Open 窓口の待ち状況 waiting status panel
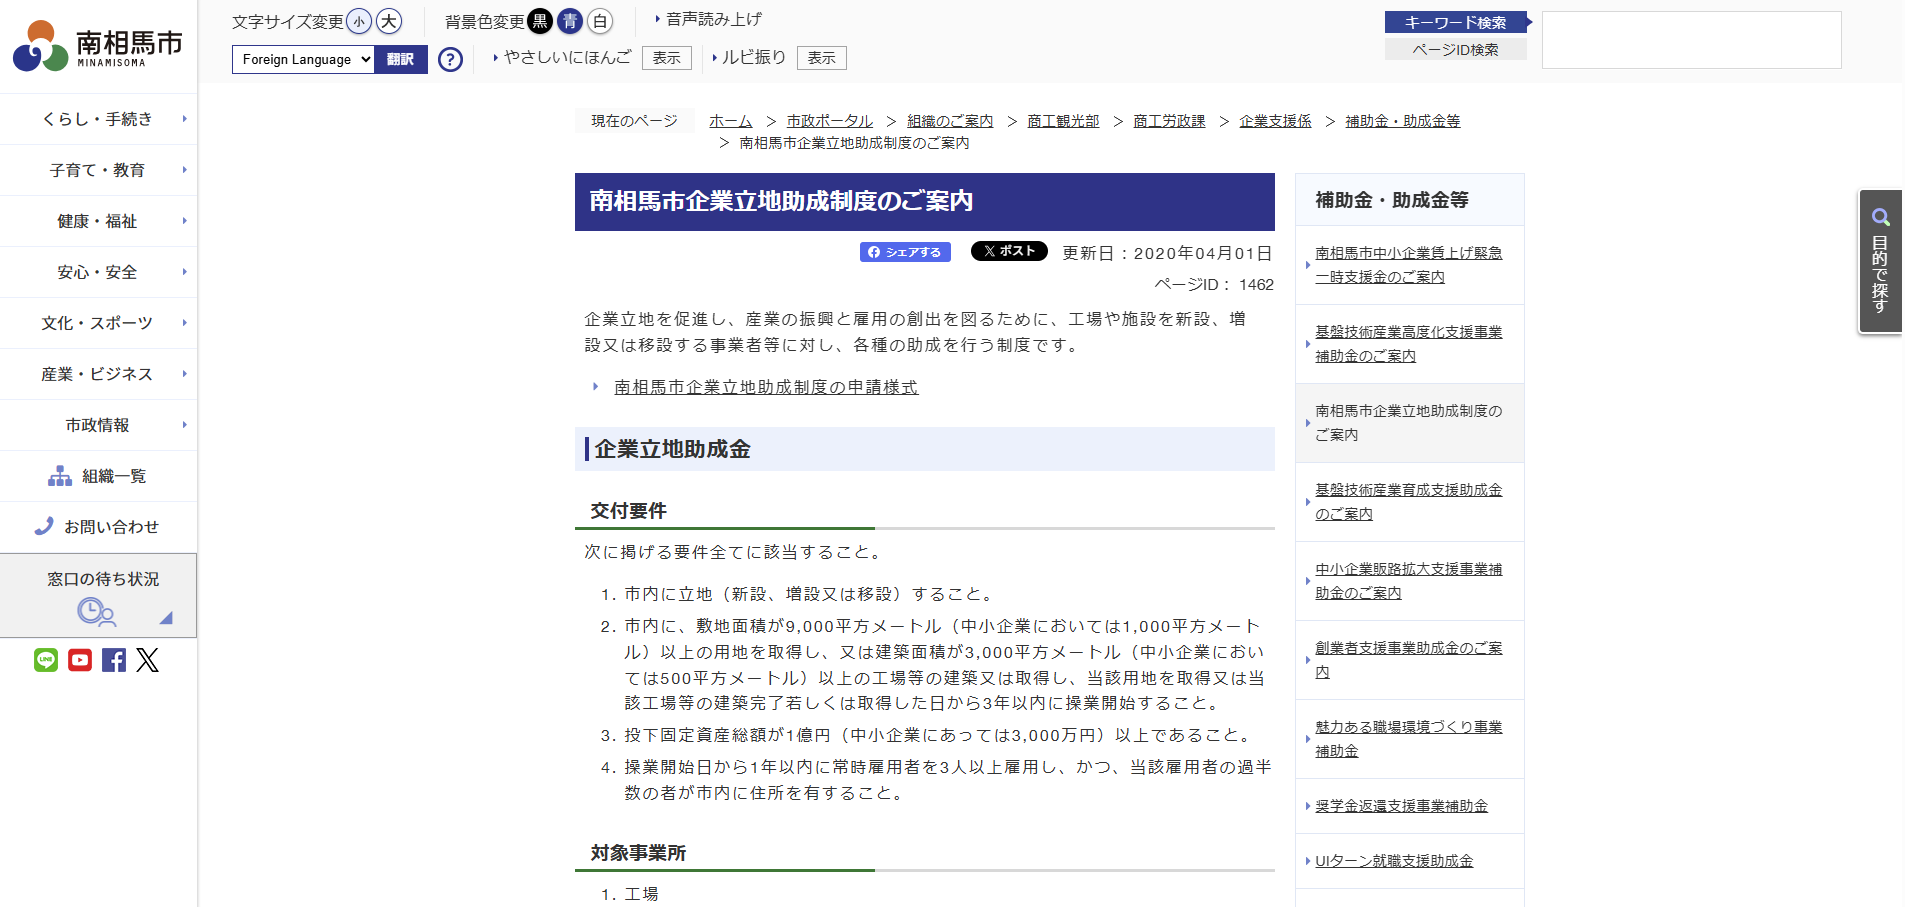 point(98,596)
